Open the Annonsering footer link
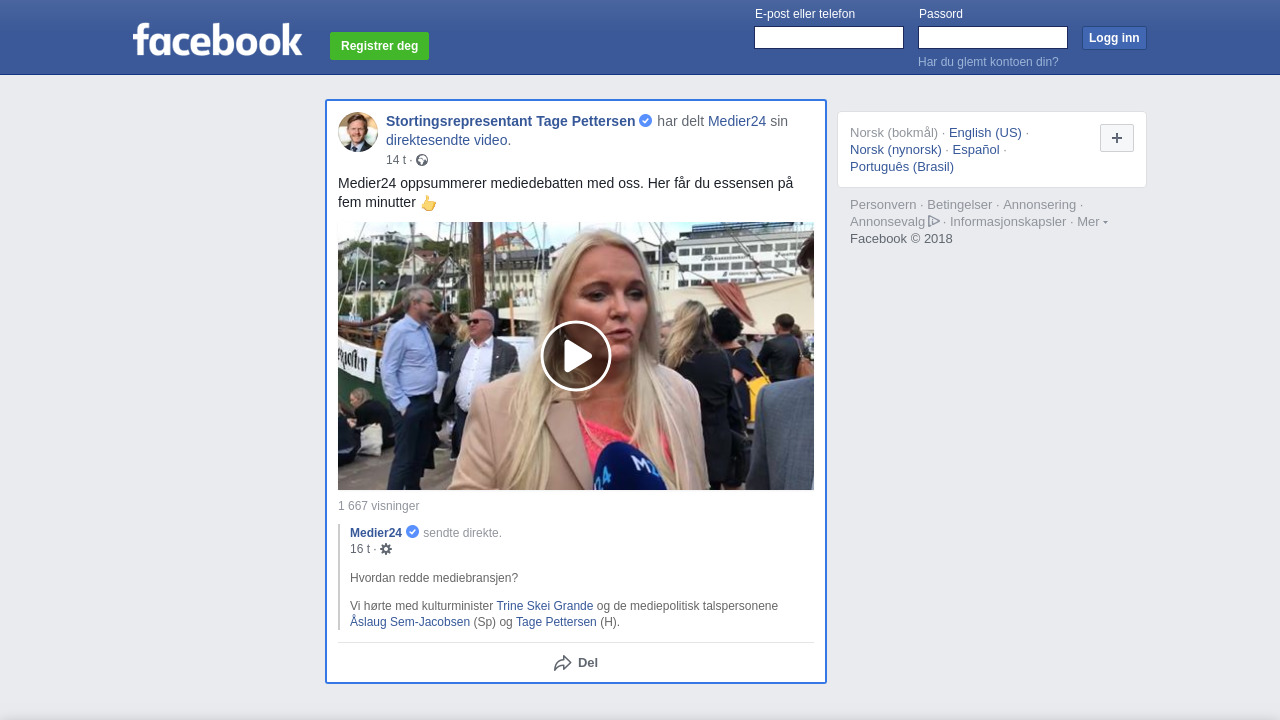 [1040, 205]
